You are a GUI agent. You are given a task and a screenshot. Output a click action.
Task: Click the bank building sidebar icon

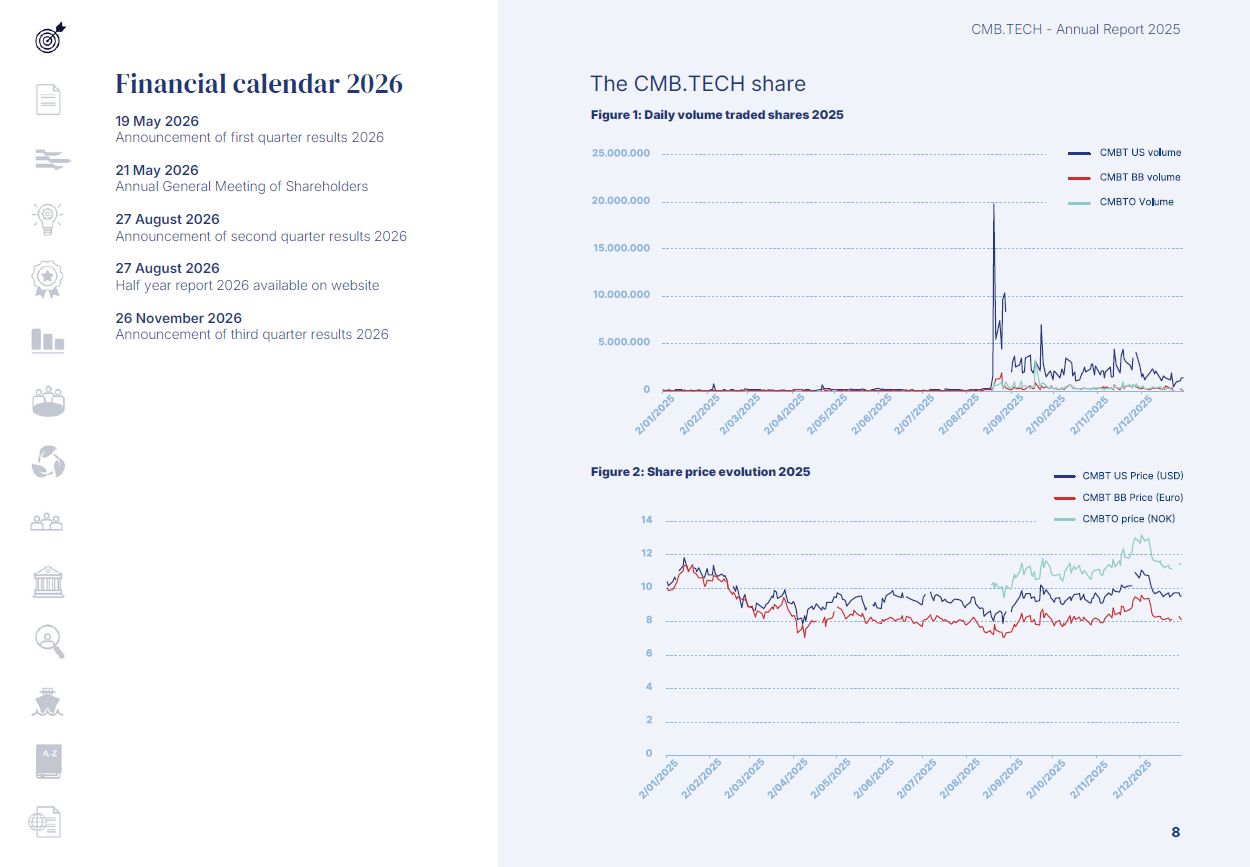click(x=48, y=581)
